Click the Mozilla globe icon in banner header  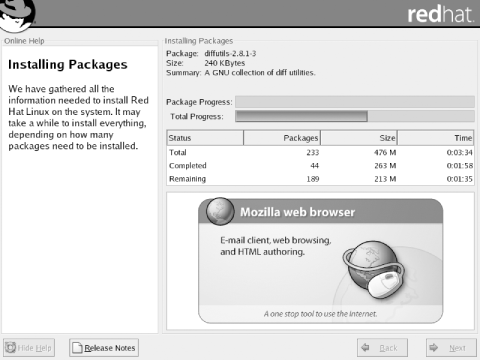click(x=220, y=211)
